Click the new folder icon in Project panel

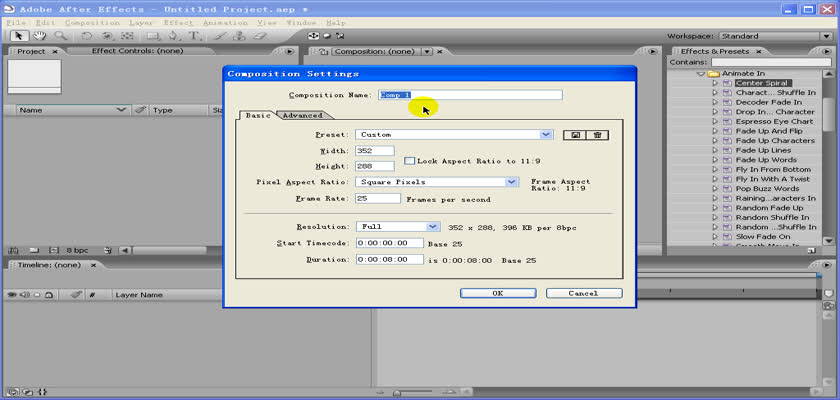click(34, 250)
